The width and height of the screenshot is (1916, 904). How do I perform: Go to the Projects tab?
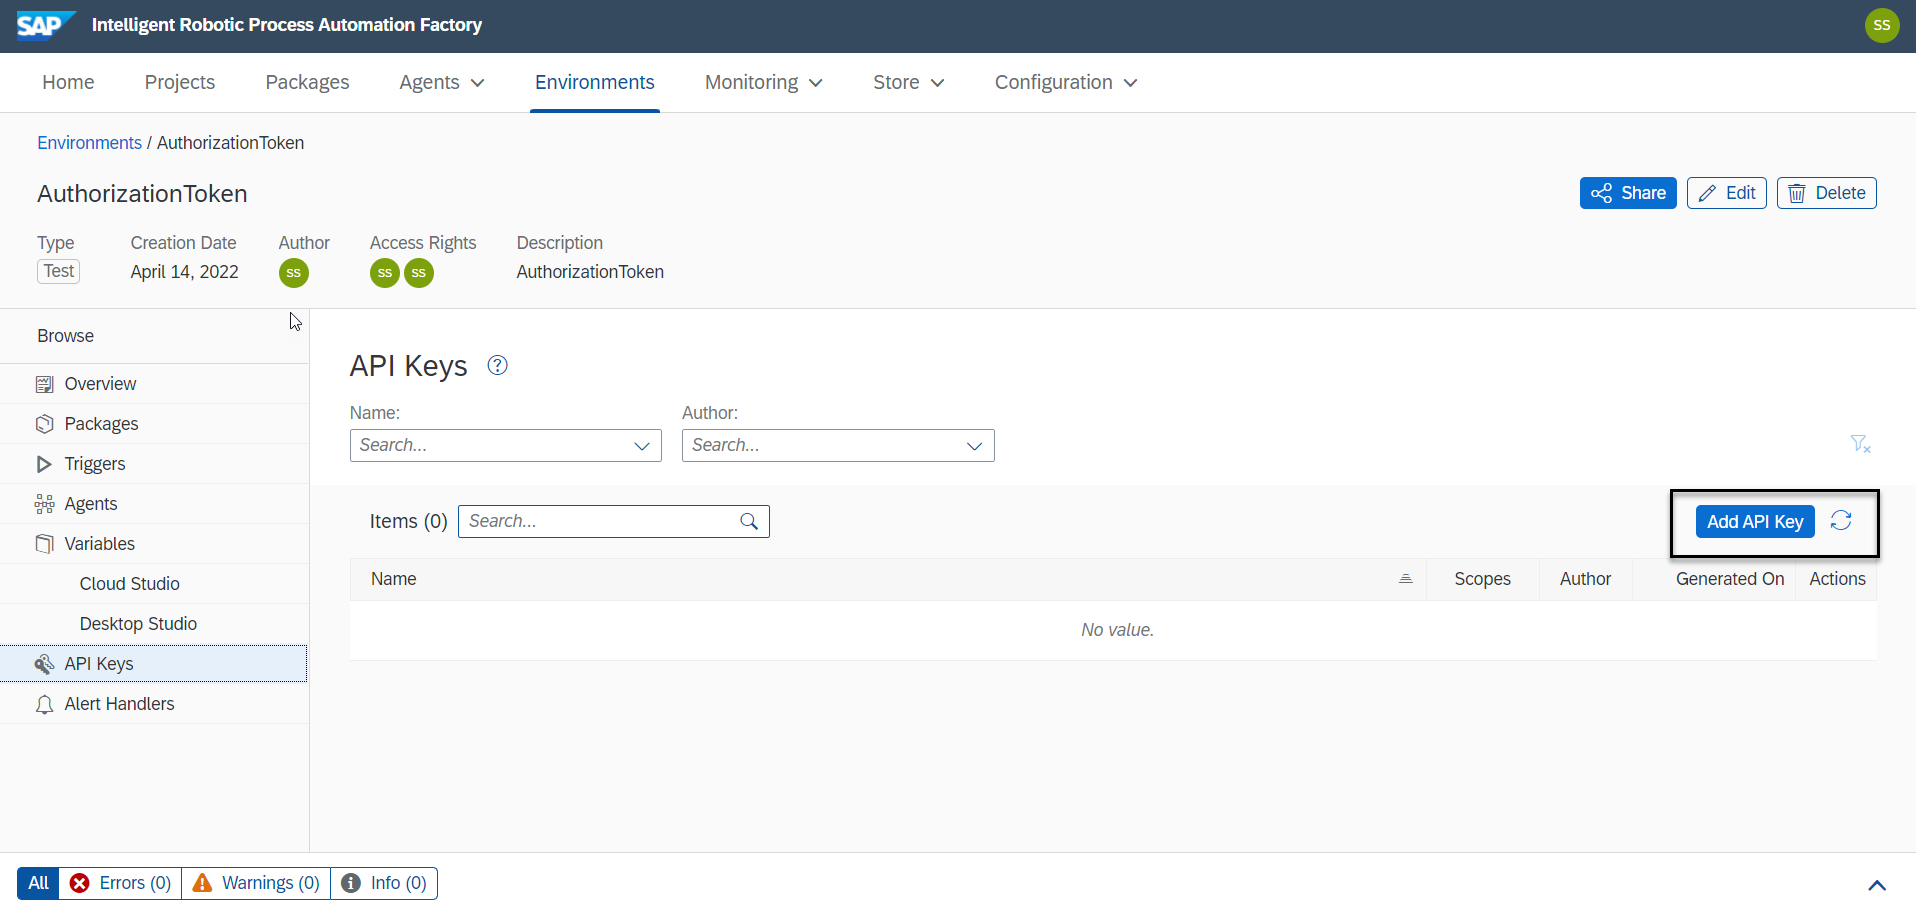click(x=180, y=82)
